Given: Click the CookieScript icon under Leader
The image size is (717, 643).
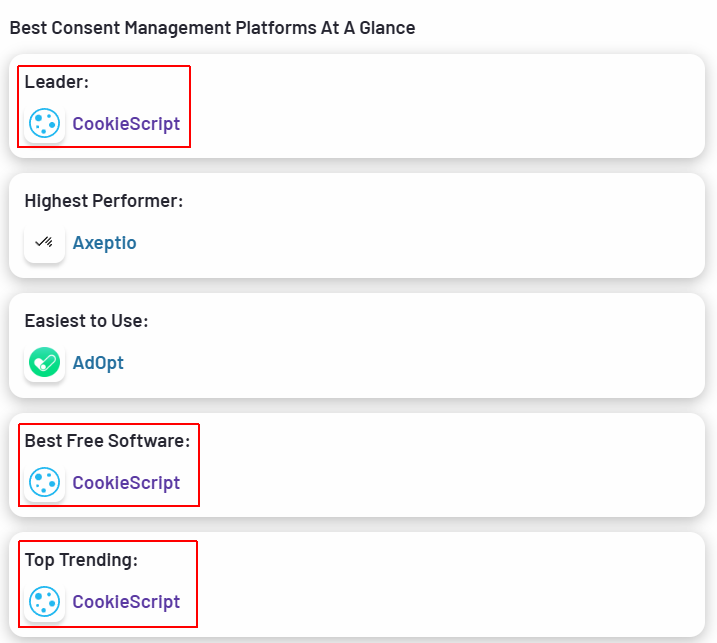Looking at the screenshot, I should pos(45,124).
